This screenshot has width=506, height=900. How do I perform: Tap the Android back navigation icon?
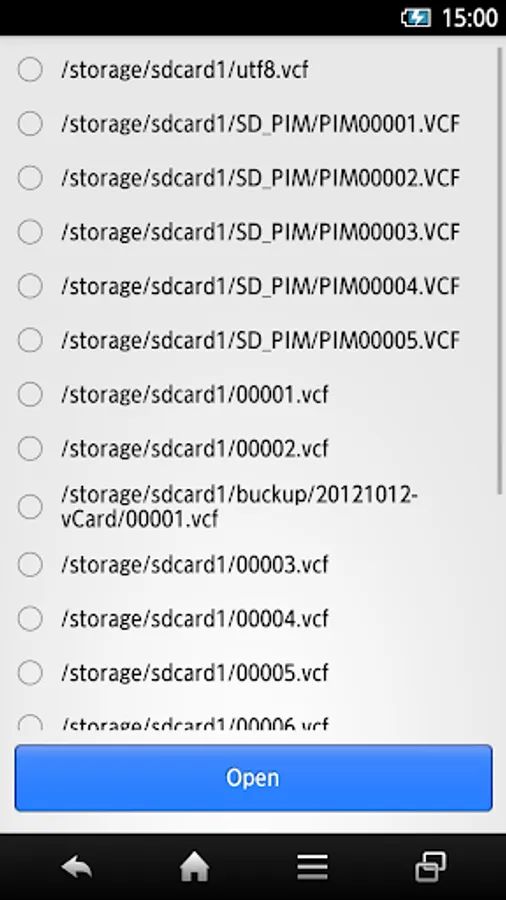pyautogui.click(x=77, y=867)
